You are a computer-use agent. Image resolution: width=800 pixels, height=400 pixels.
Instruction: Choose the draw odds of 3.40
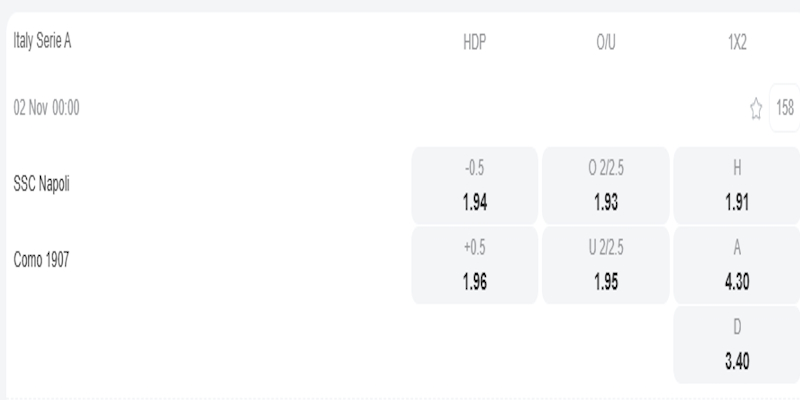pos(737,345)
